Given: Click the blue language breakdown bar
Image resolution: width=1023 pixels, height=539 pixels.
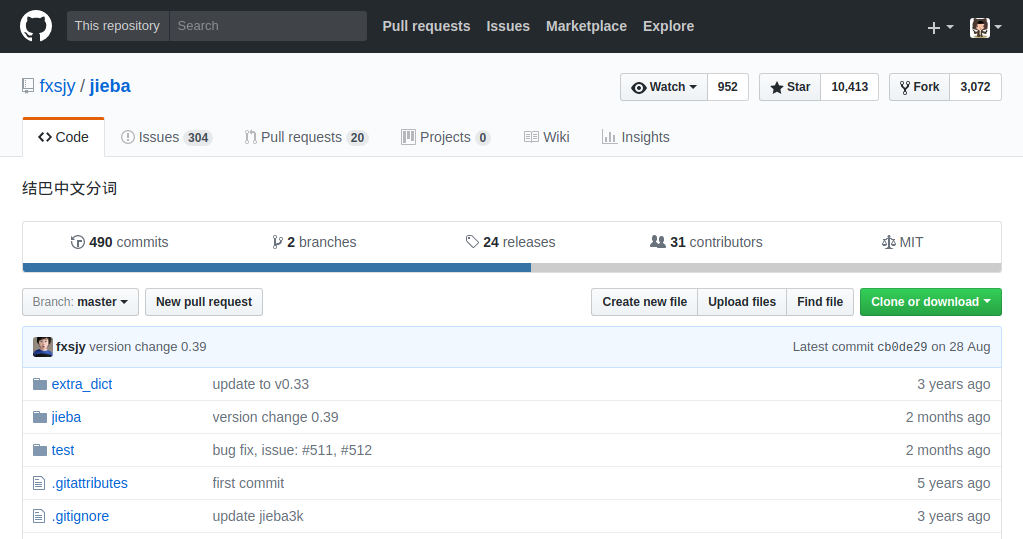Looking at the screenshot, I should [277, 268].
